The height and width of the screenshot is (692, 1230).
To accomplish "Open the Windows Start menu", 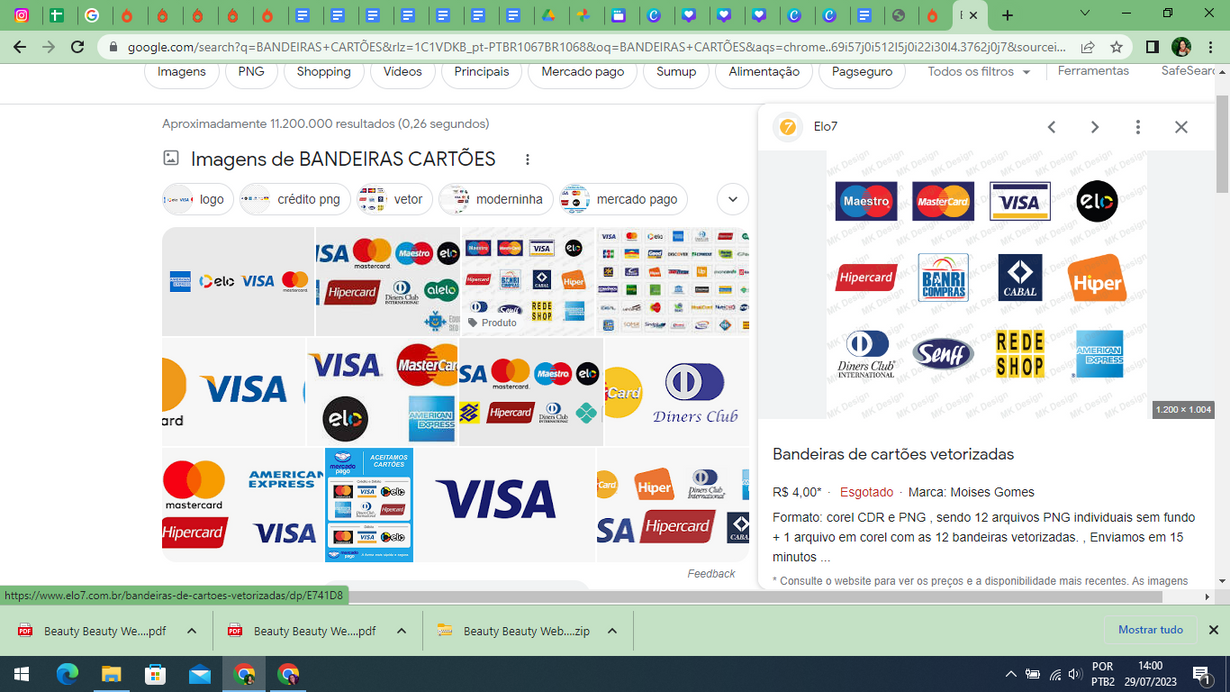I will coord(21,674).
